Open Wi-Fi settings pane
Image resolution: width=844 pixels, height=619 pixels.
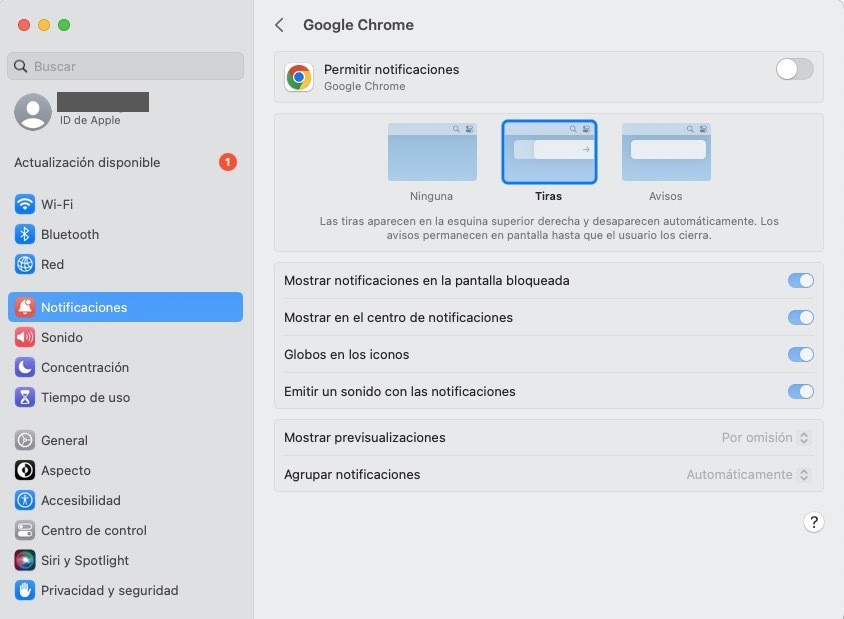pos(125,205)
